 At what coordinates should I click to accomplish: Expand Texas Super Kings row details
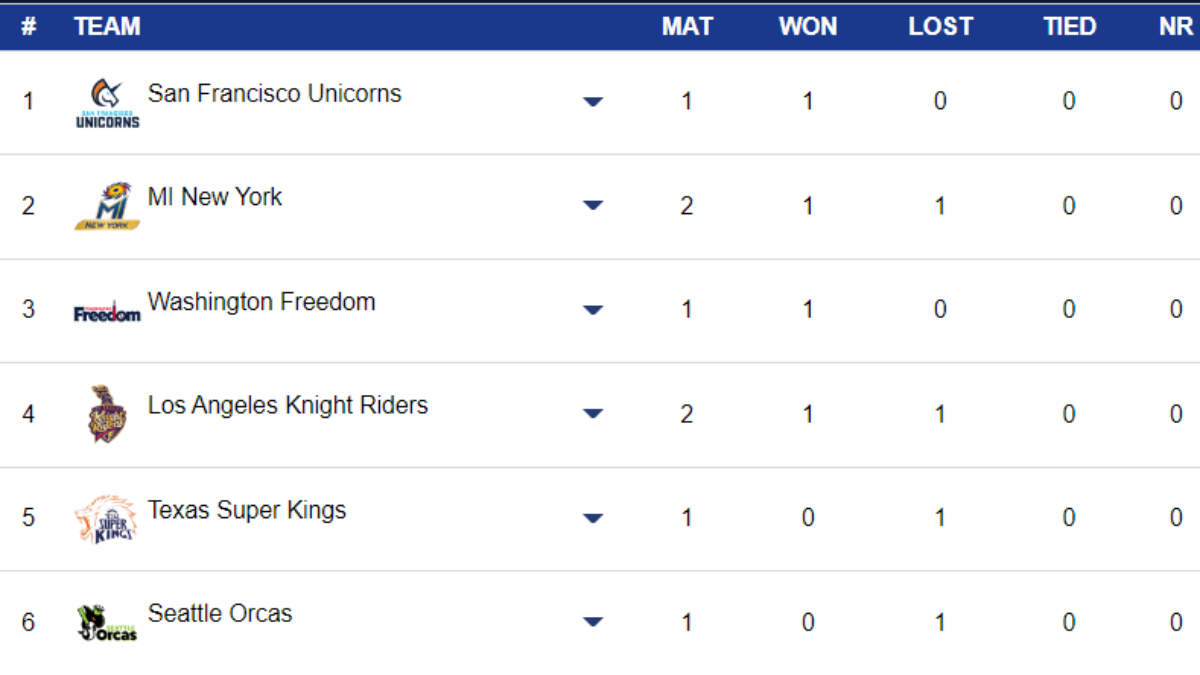pyautogui.click(x=593, y=518)
